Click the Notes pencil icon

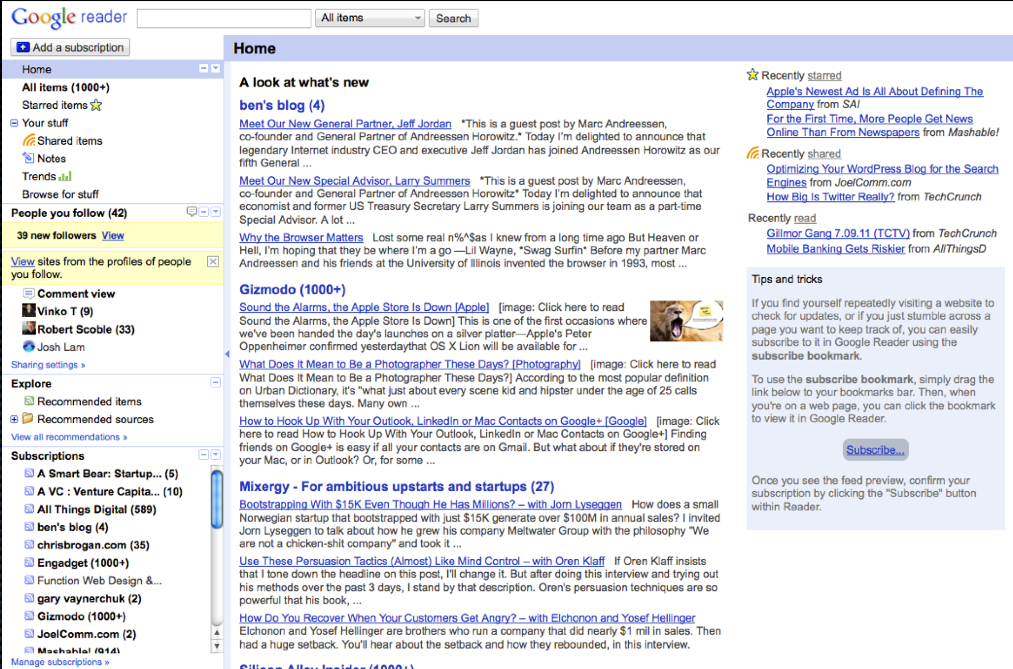(x=28, y=158)
